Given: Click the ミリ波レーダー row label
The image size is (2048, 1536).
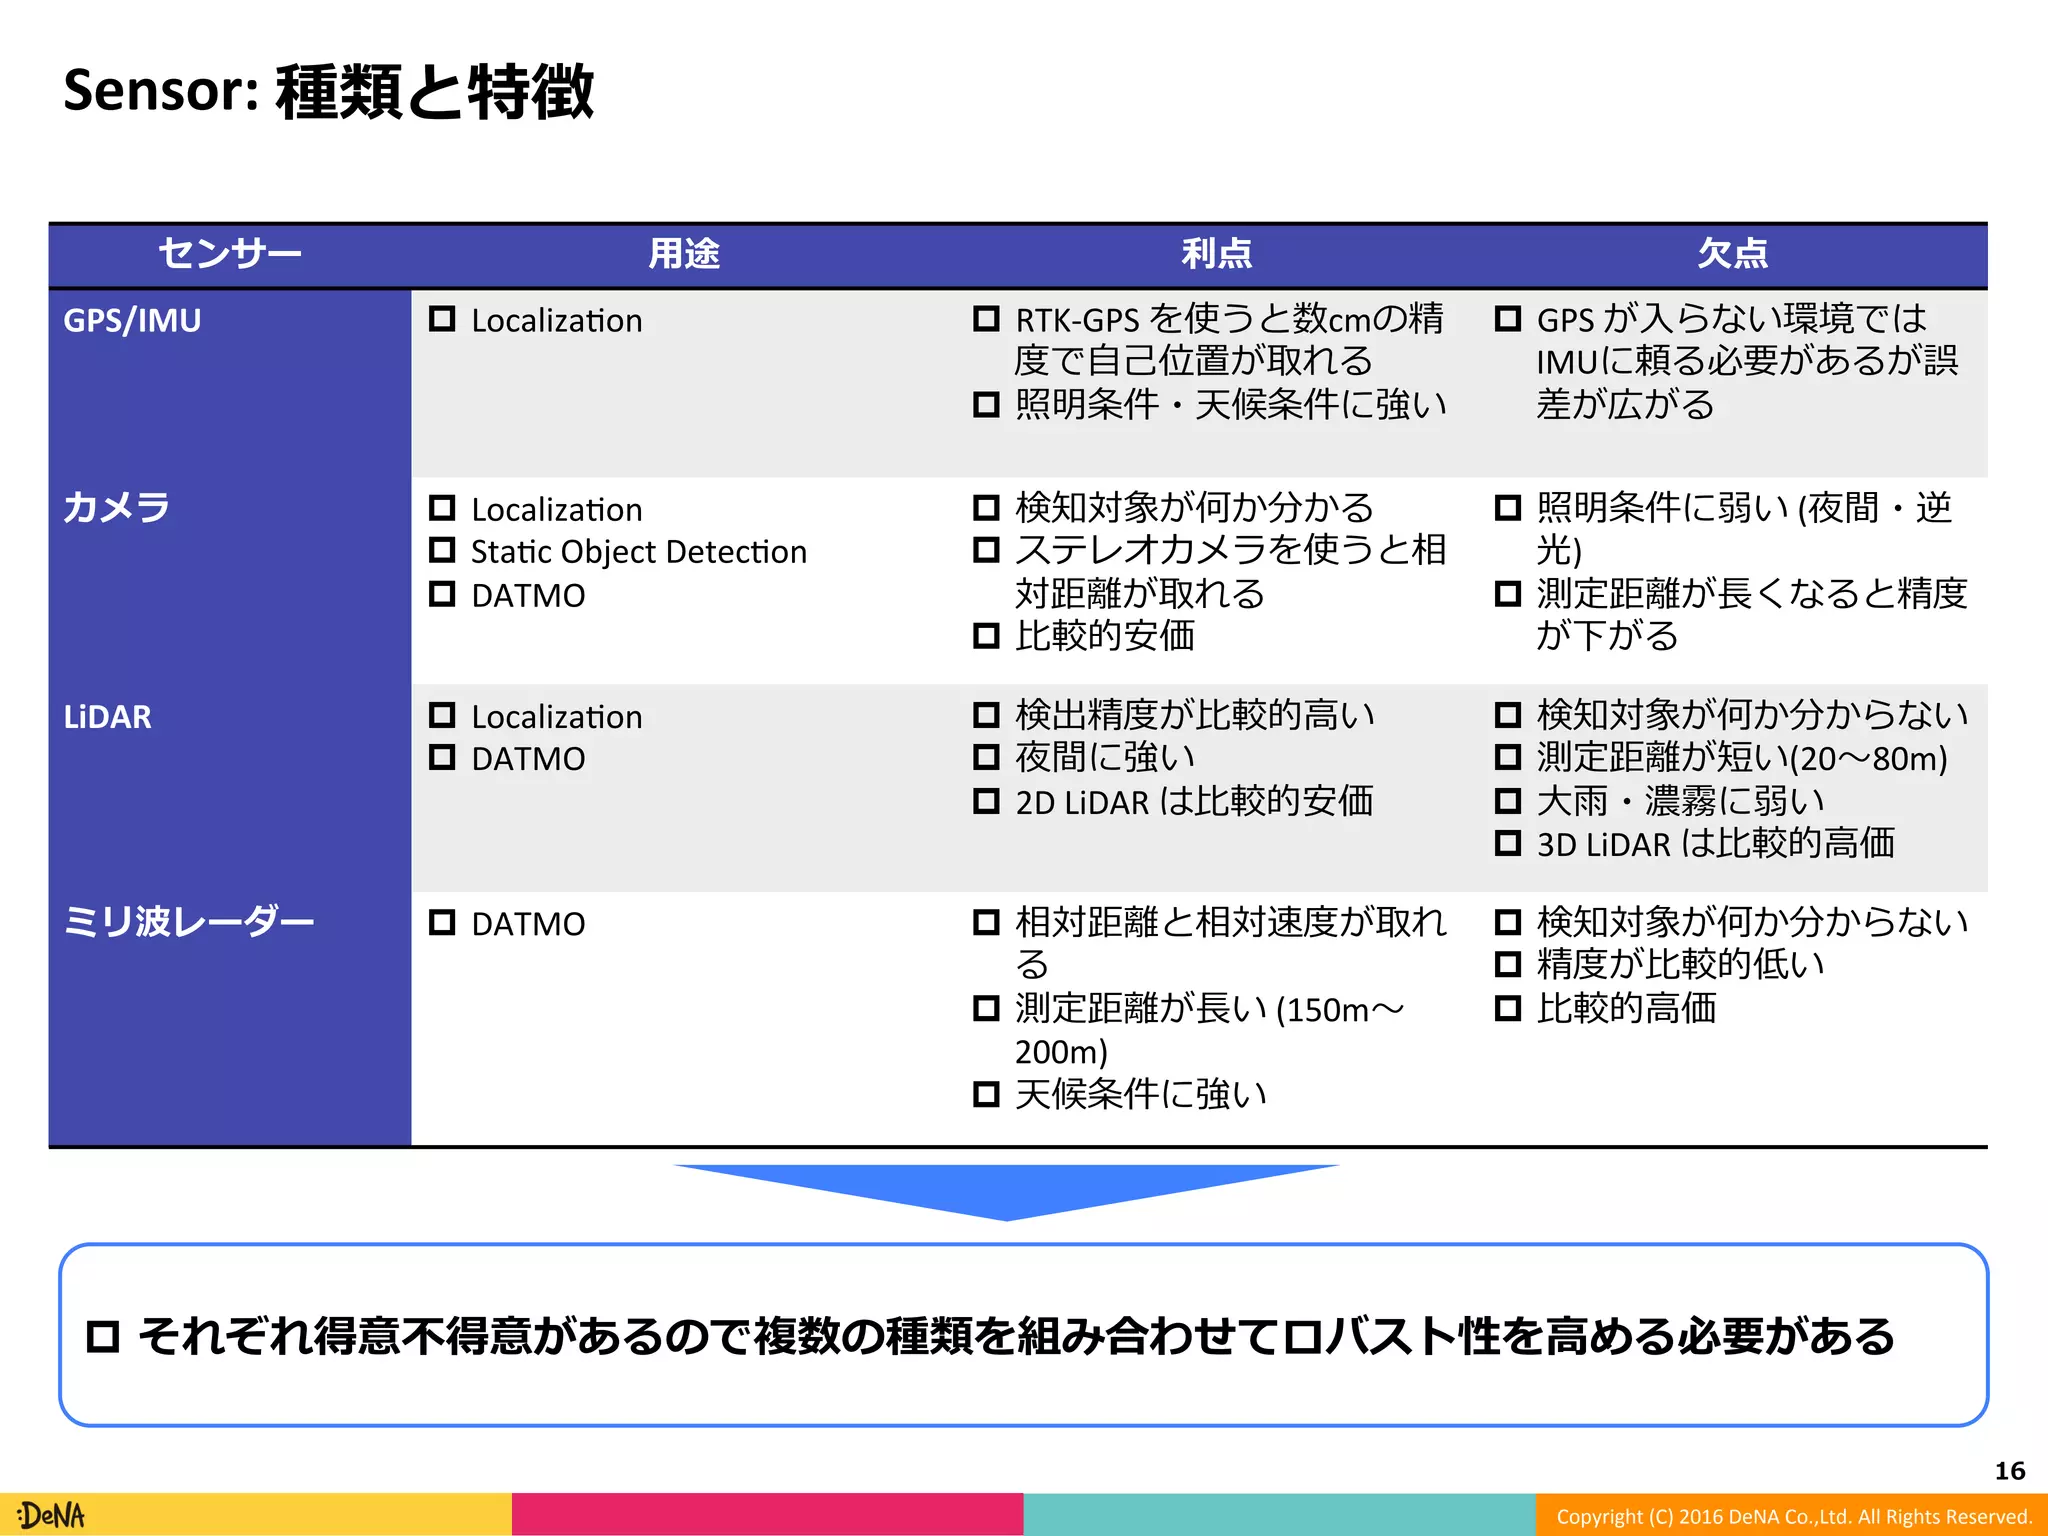Looking at the screenshot, I should pyautogui.click(x=188, y=921).
